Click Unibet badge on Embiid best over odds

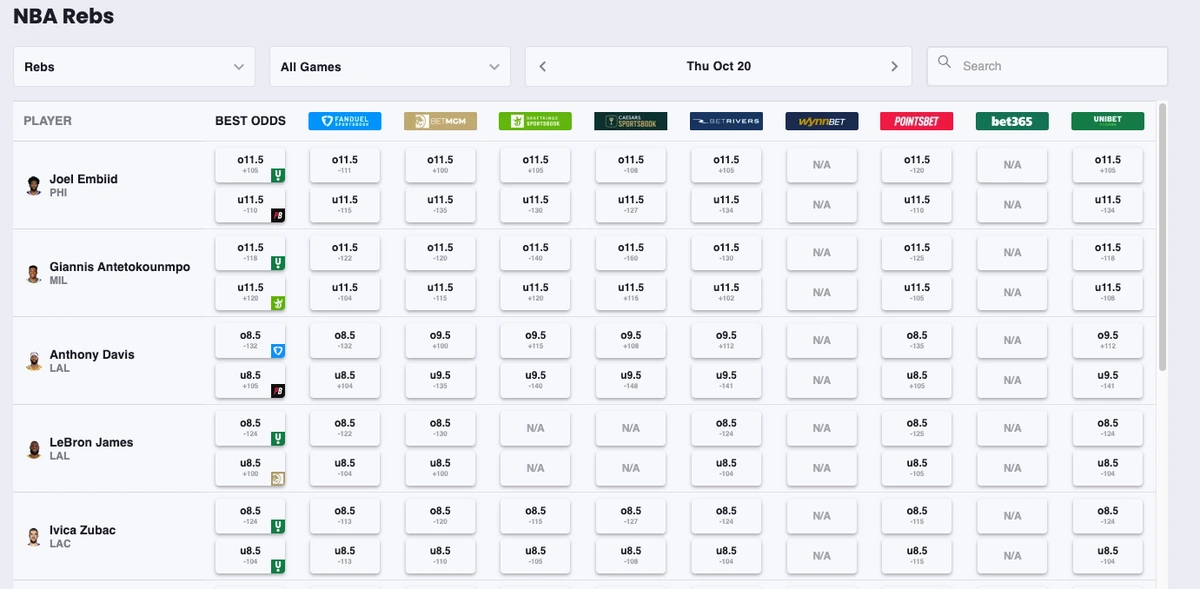tap(278, 175)
